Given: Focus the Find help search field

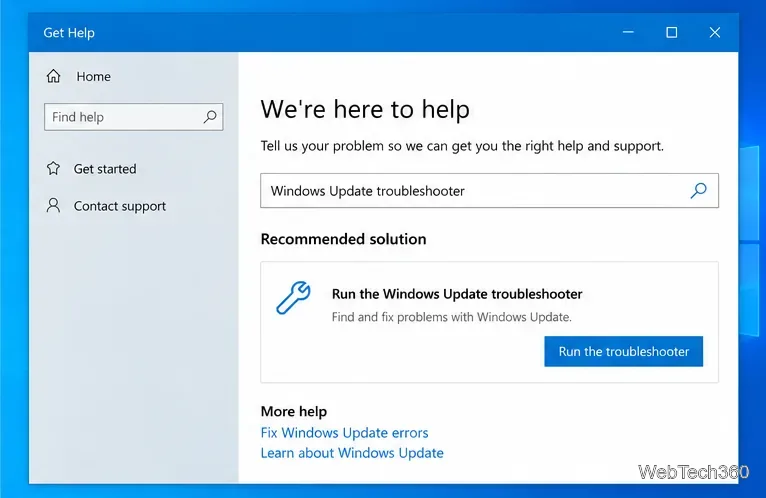Looking at the screenshot, I should tap(133, 117).
